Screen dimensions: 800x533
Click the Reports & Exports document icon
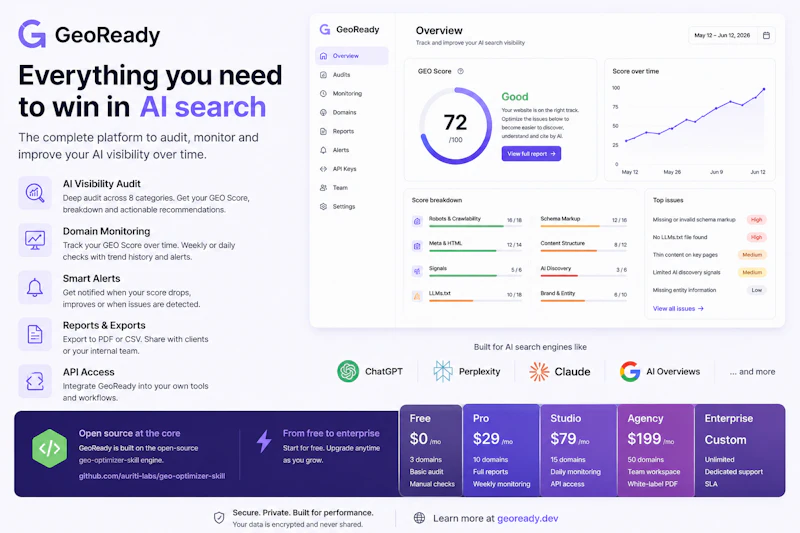click(35, 334)
